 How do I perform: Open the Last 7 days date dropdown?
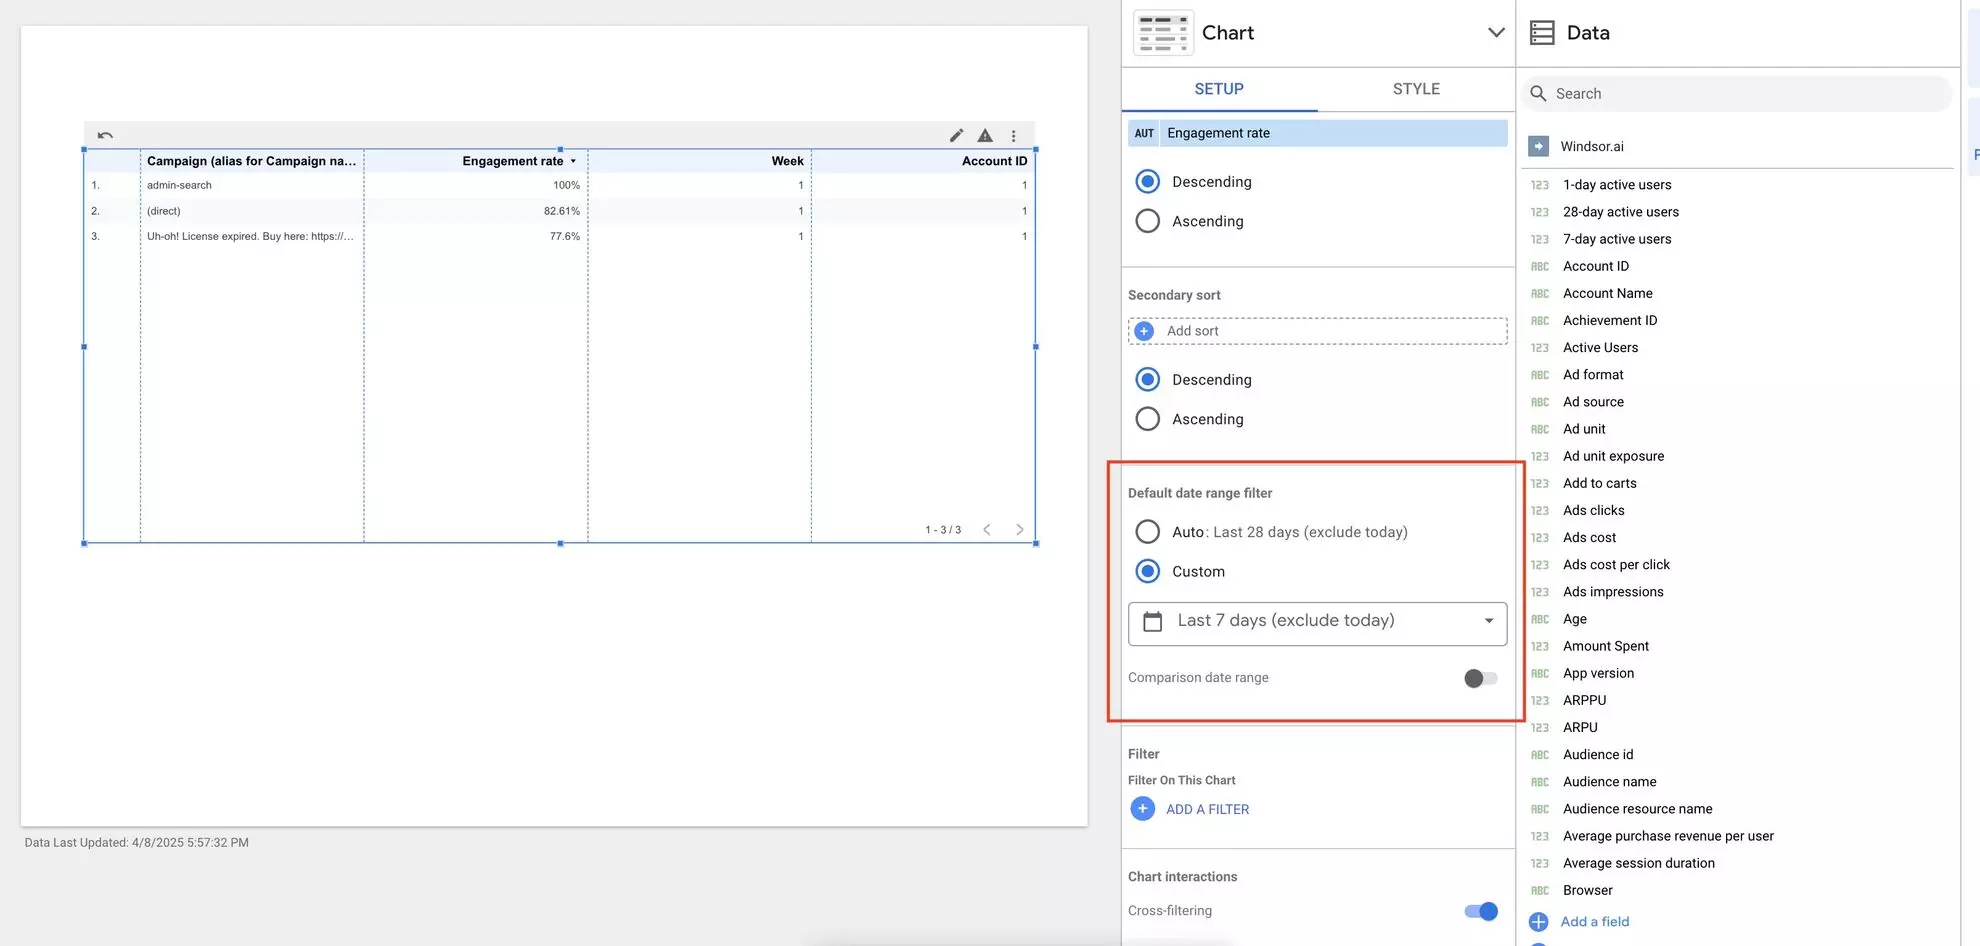tap(1318, 623)
